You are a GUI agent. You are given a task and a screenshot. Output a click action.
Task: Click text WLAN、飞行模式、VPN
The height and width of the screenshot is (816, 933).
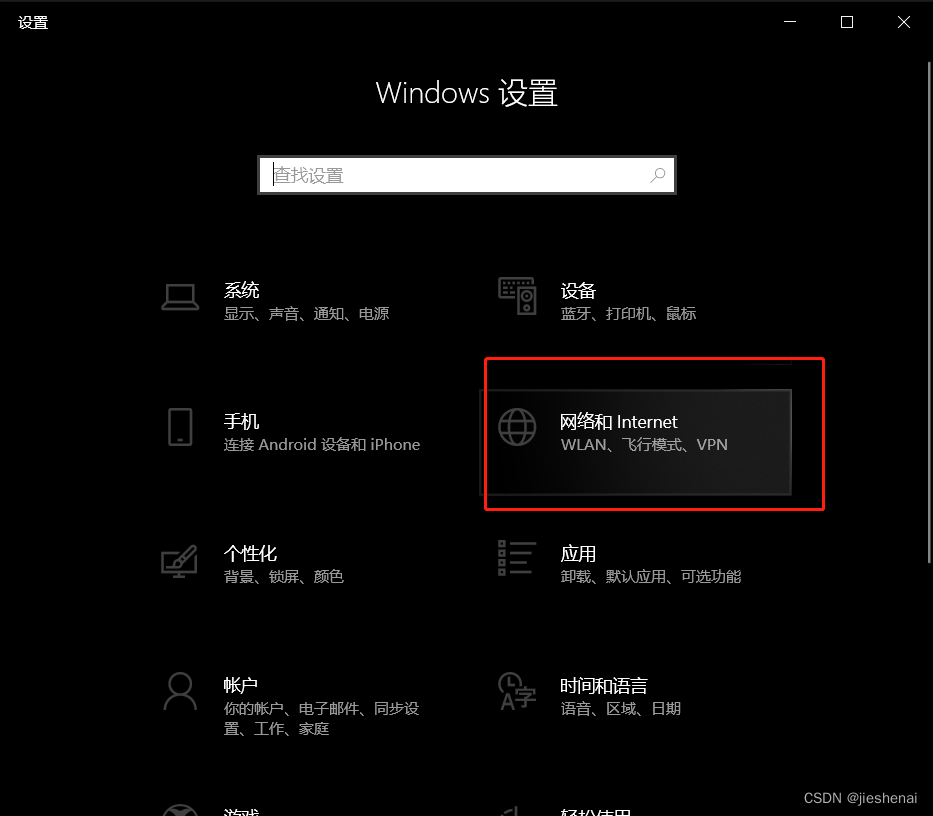coord(644,445)
